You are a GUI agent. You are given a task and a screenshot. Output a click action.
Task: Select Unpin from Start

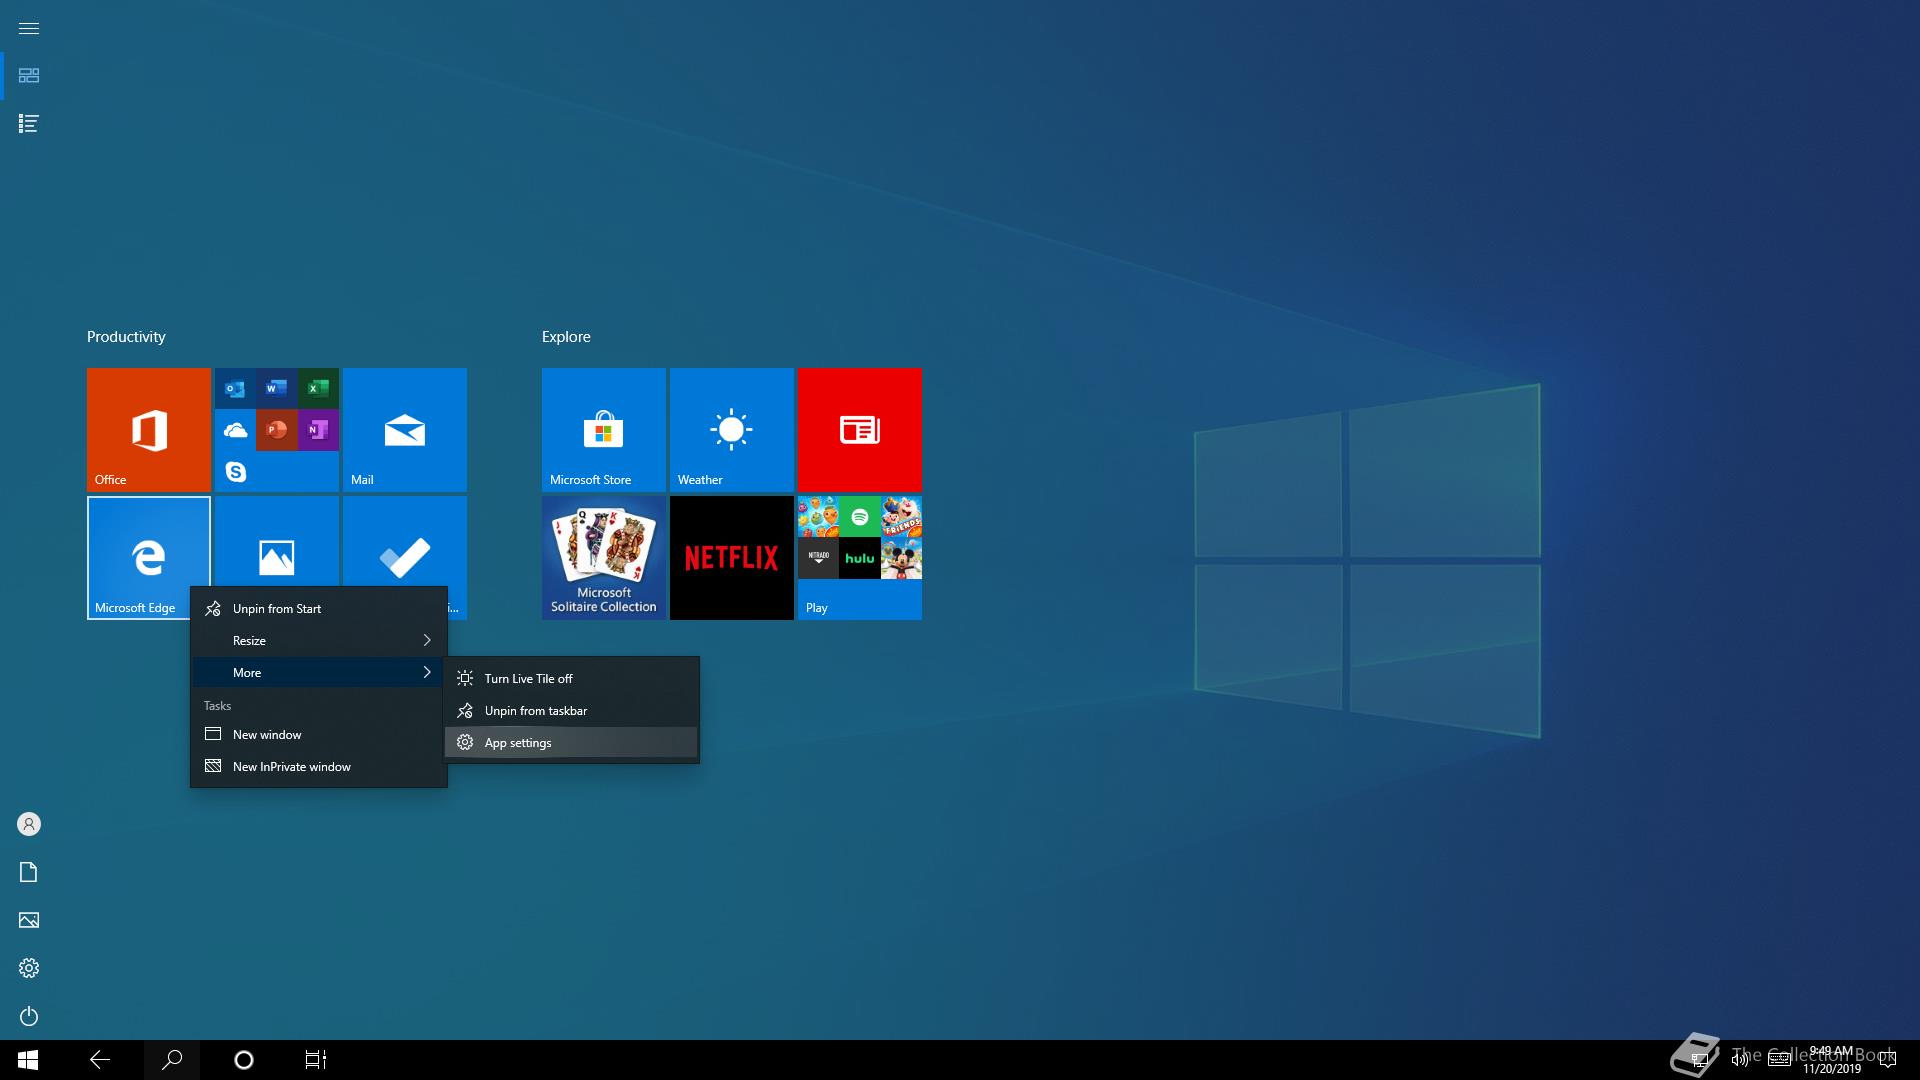coord(319,608)
